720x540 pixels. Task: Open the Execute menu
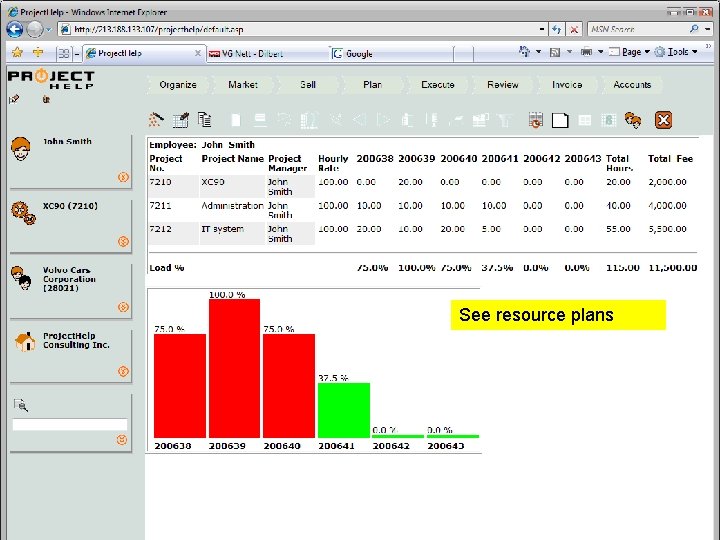click(438, 84)
